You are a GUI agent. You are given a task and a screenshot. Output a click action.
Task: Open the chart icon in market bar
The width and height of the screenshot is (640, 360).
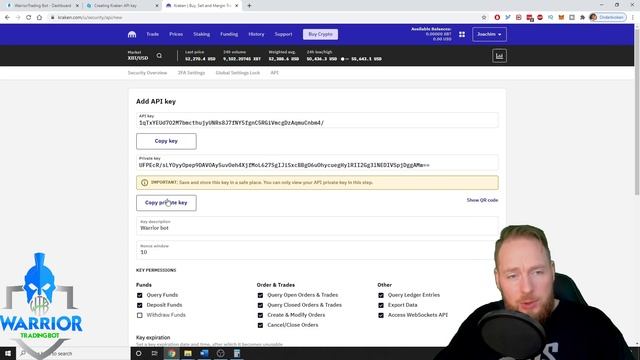click(x=499, y=56)
